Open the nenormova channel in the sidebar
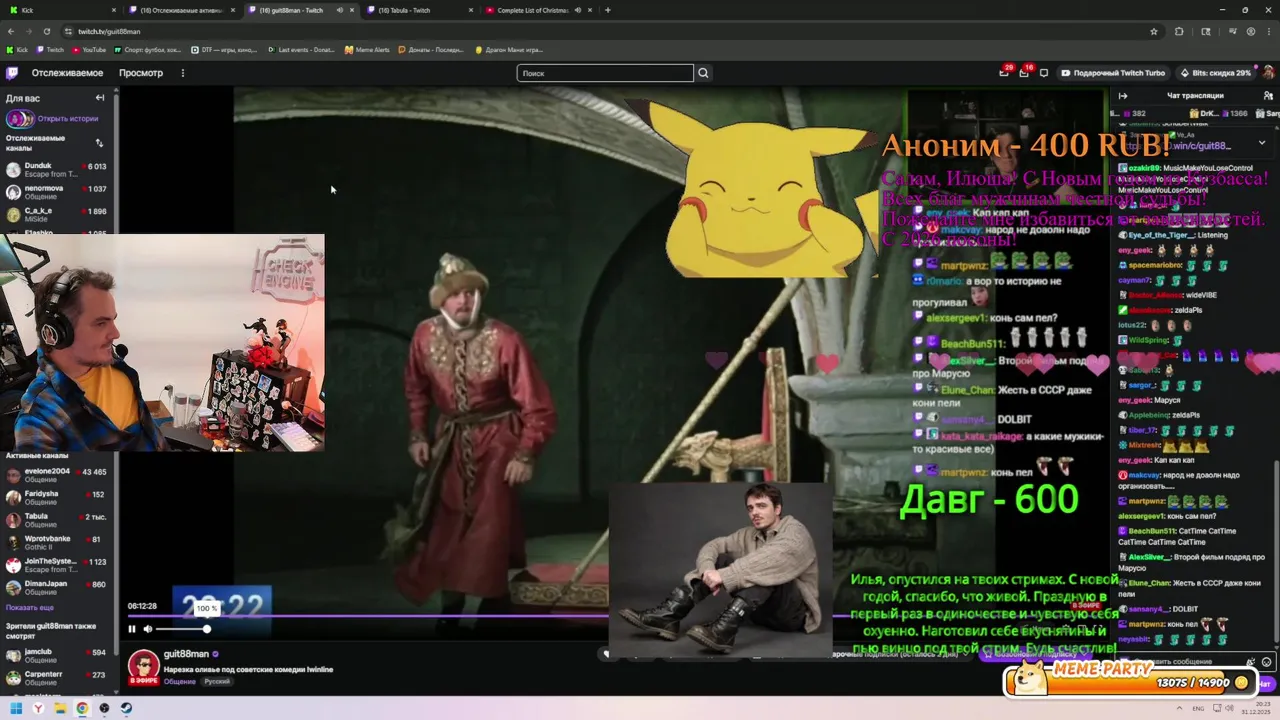 tap(56, 192)
